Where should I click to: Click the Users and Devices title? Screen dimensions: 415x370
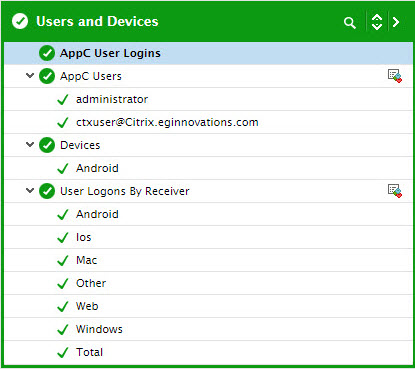click(97, 21)
